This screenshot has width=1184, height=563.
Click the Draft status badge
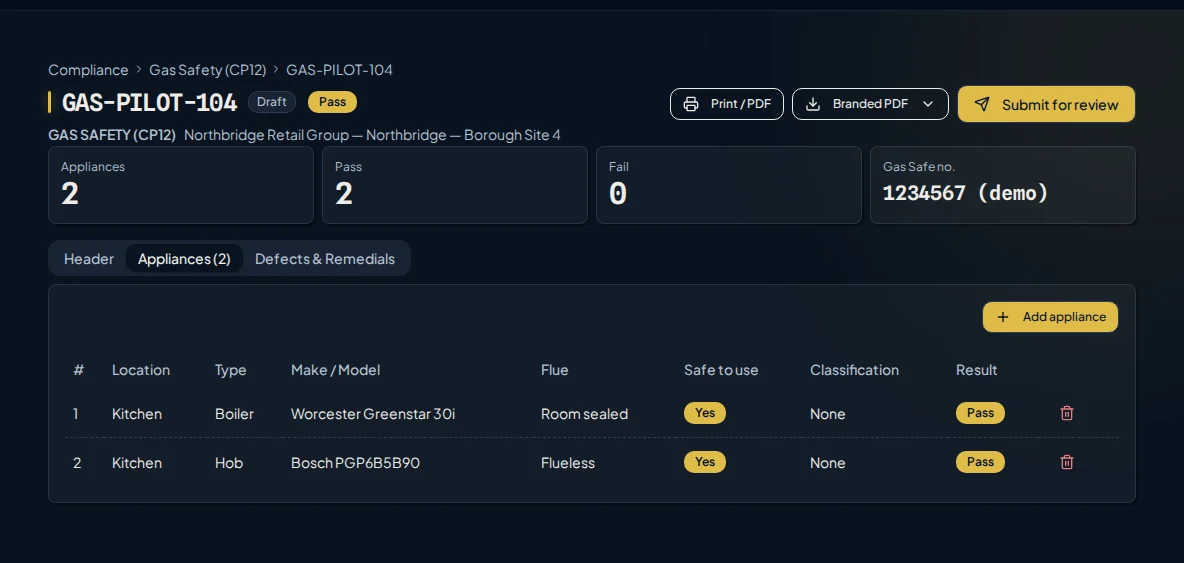tap(272, 102)
